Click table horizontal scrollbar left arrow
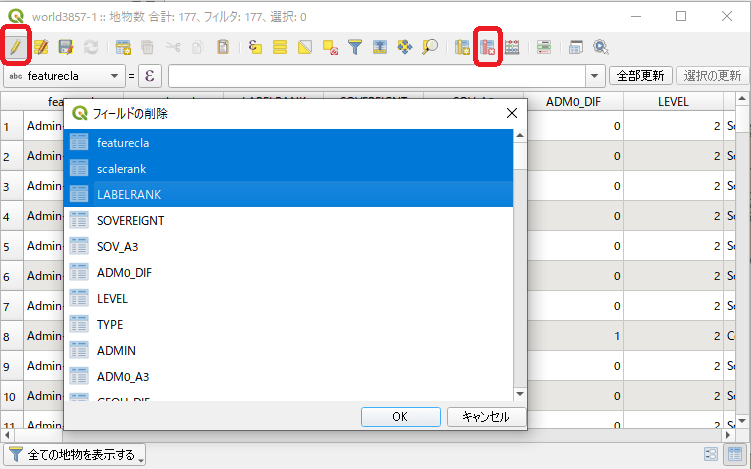751x469 pixels. click(7, 435)
